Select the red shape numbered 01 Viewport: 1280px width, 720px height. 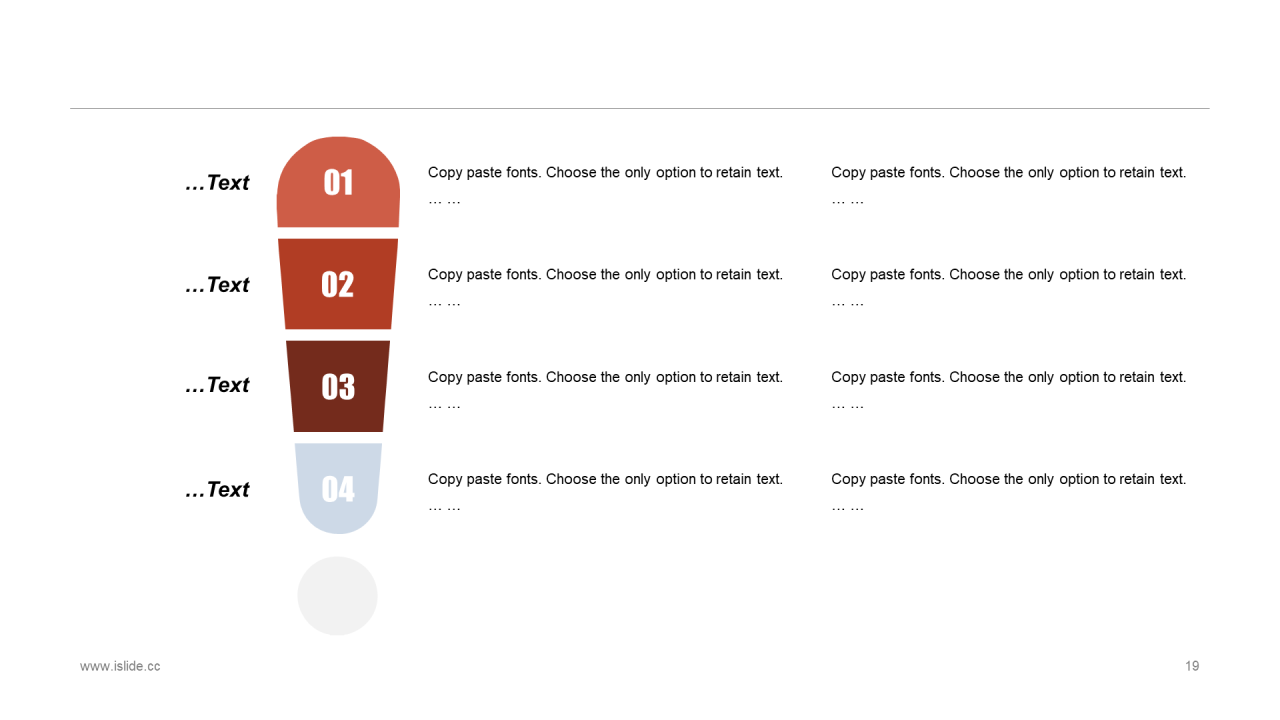pos(338,182)
